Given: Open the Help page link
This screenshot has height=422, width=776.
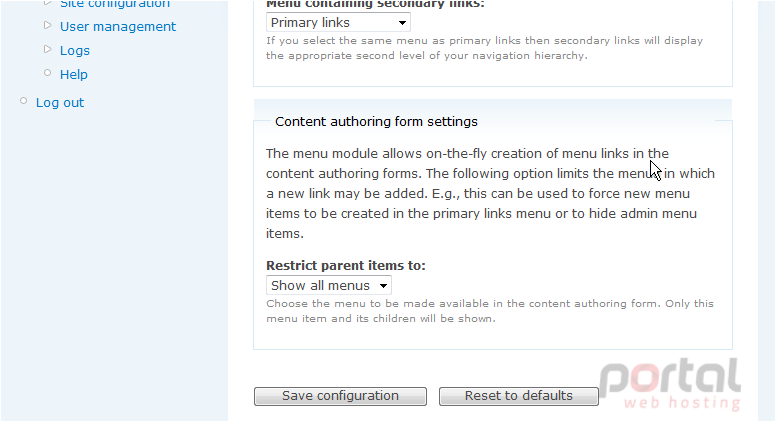Looking at the screenshot, I should pos(74,74).
